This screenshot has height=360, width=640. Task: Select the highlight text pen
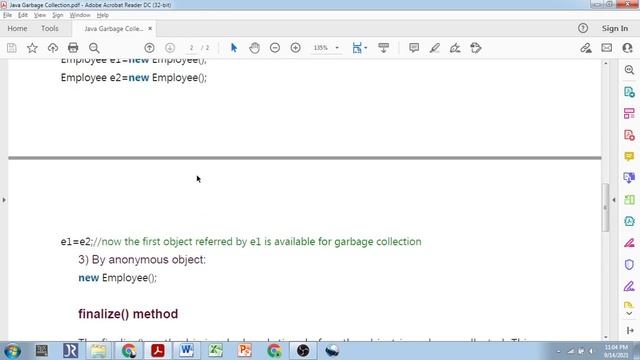435,48
